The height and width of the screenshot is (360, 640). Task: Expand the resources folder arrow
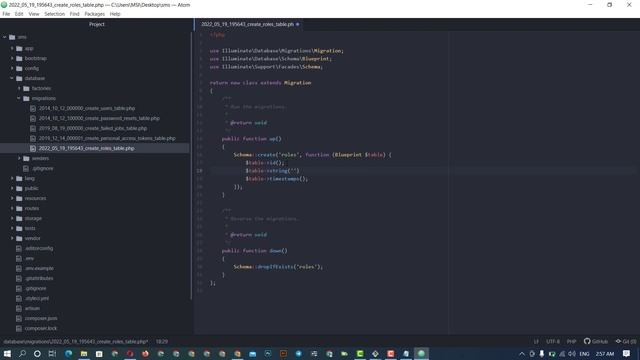click(12, 198)
